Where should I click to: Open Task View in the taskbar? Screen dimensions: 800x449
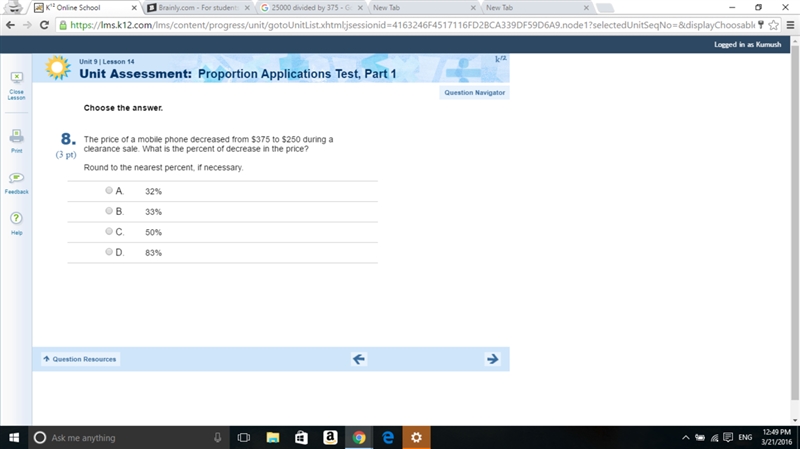[x=244, y=438]
